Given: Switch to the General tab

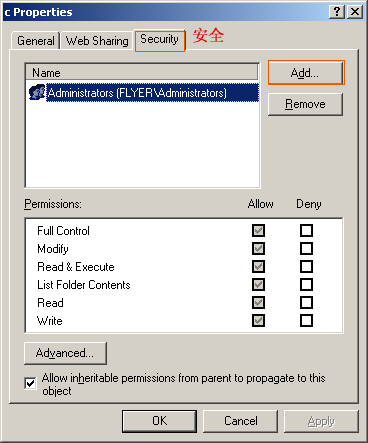Looking at the screenshot, I should (x=36, y=41).
